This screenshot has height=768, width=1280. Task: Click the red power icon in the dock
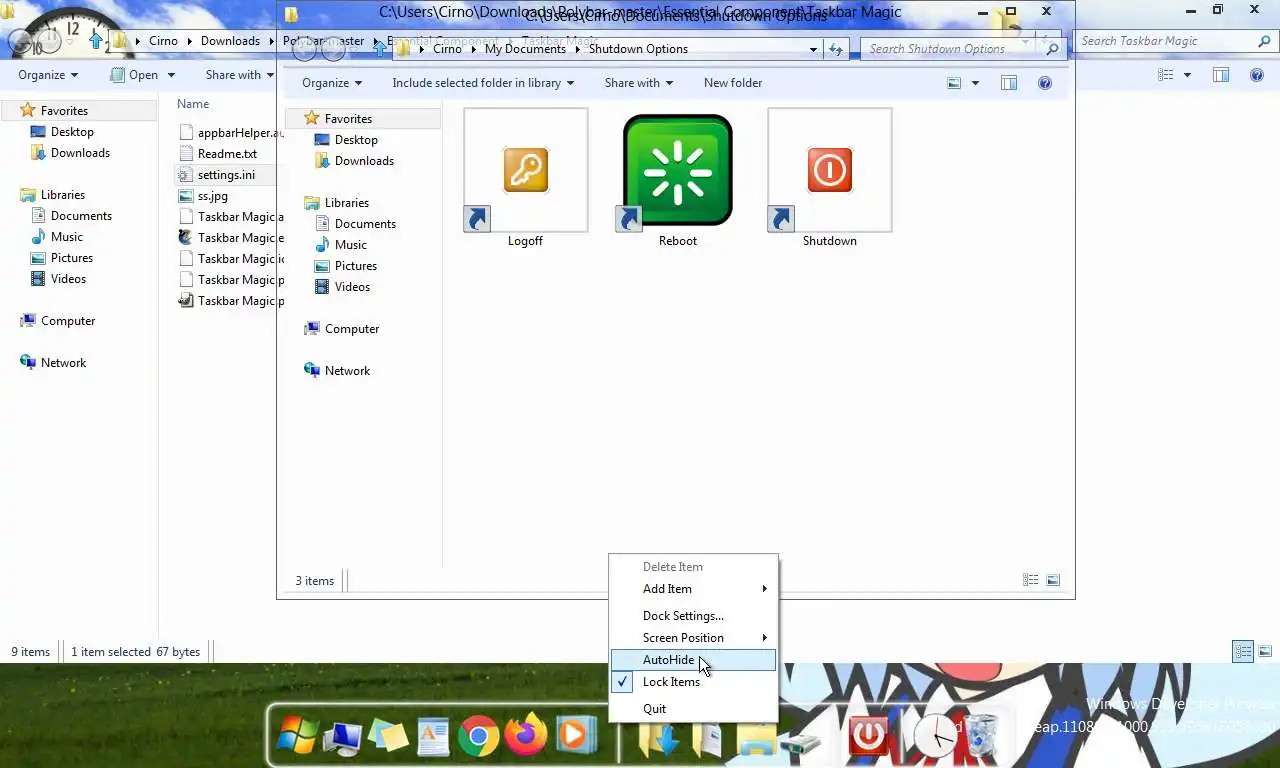pos(868,736)
